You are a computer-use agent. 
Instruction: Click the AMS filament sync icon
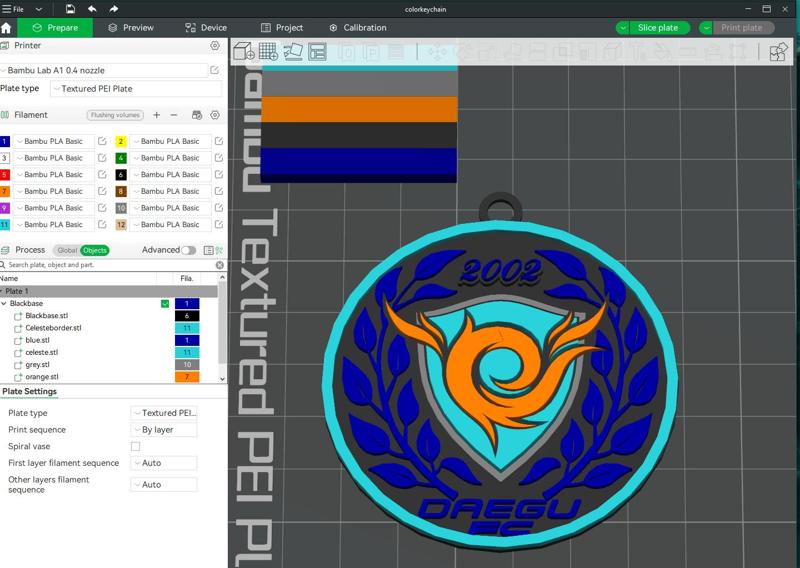pyautogui.click(x=196, y=115)
